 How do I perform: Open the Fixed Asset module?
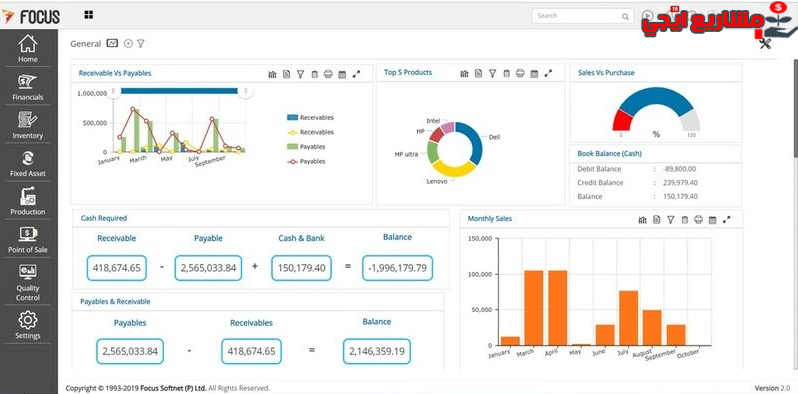(x=28, y=163)
